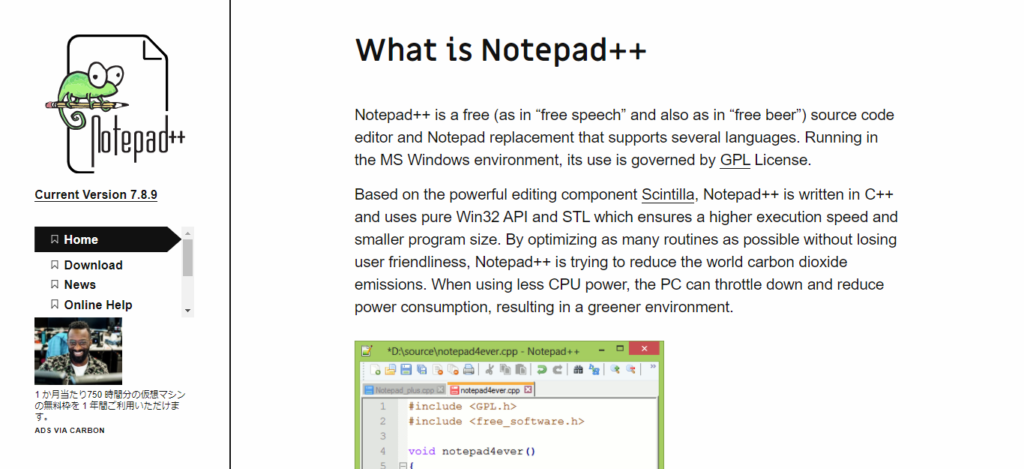Click the scissors Cut icon in screenshot toolbar

(490, 370)
